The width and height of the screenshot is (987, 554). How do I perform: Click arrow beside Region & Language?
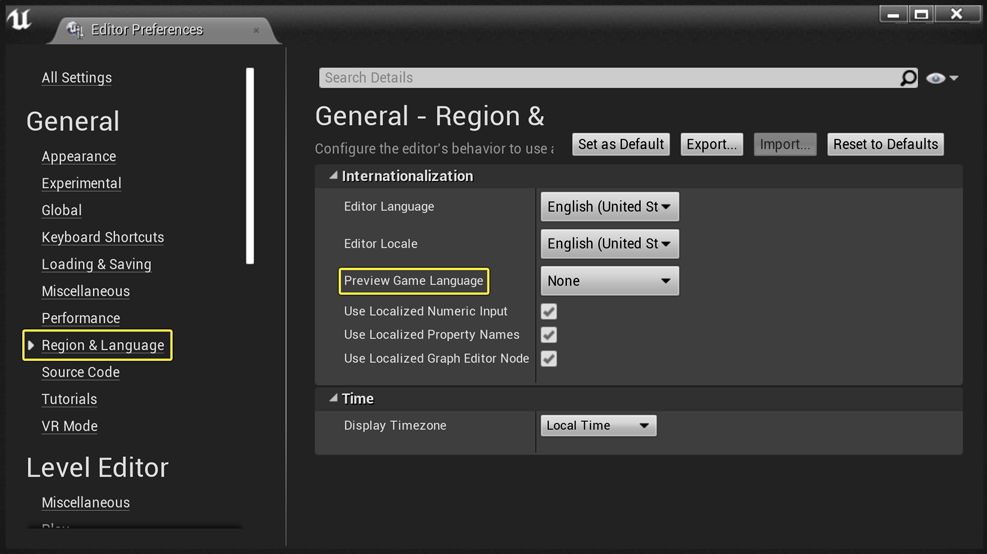click(31, 345)
